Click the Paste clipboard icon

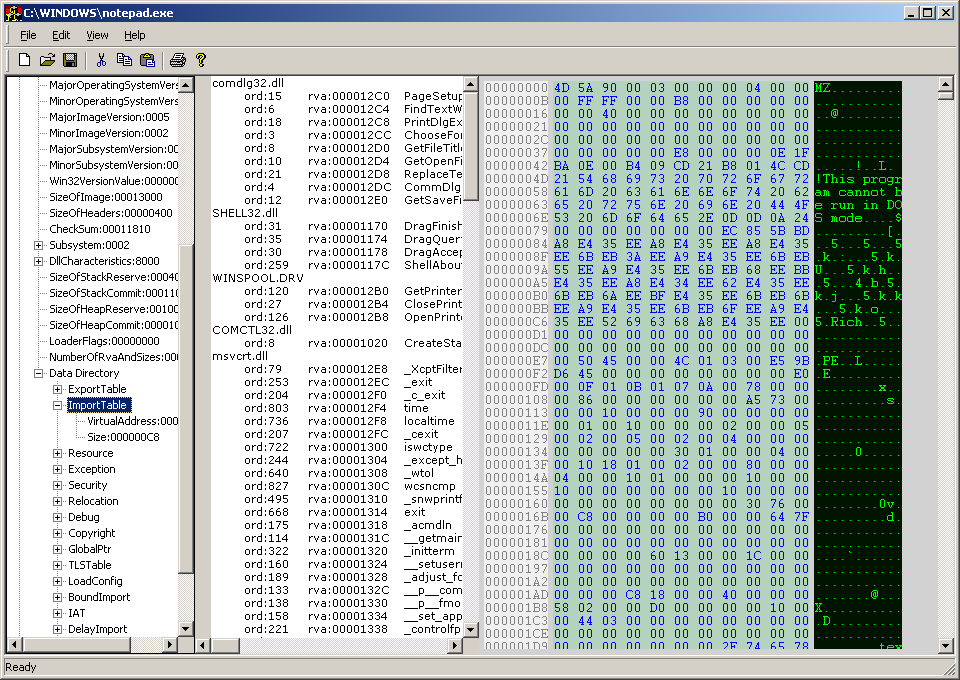(x=148, y=59)
